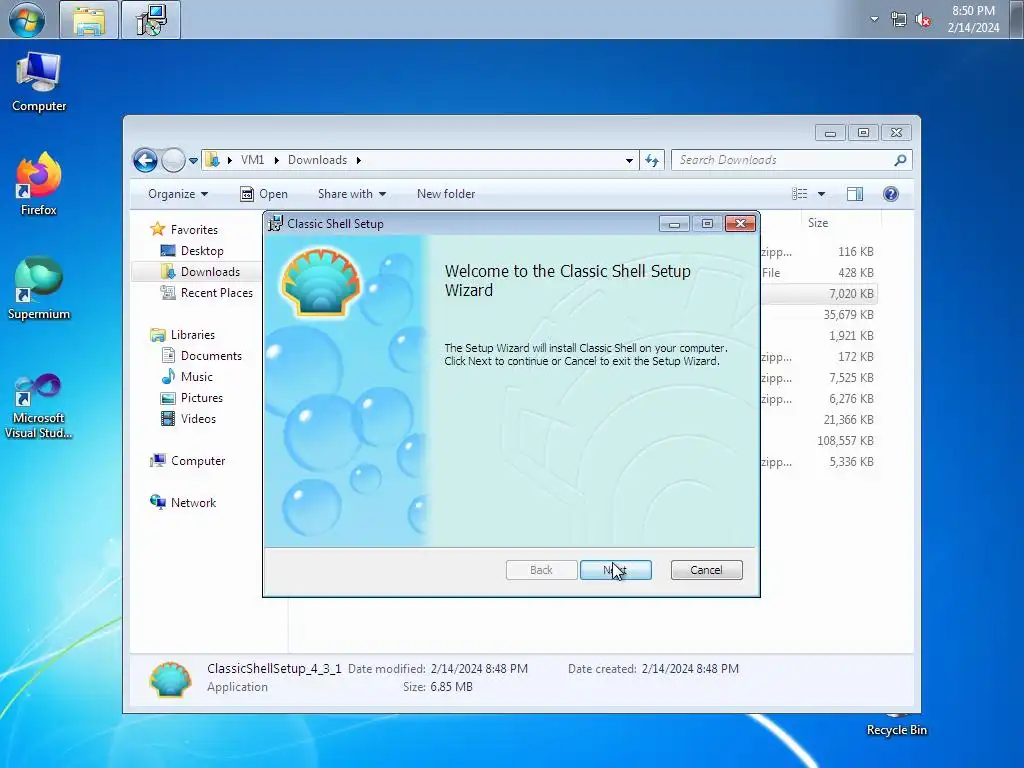Image resolution: width=1024 pixels, height=768 pixels.
Task: Click the details pane seashell thumbnail
Action: point(170,679)
